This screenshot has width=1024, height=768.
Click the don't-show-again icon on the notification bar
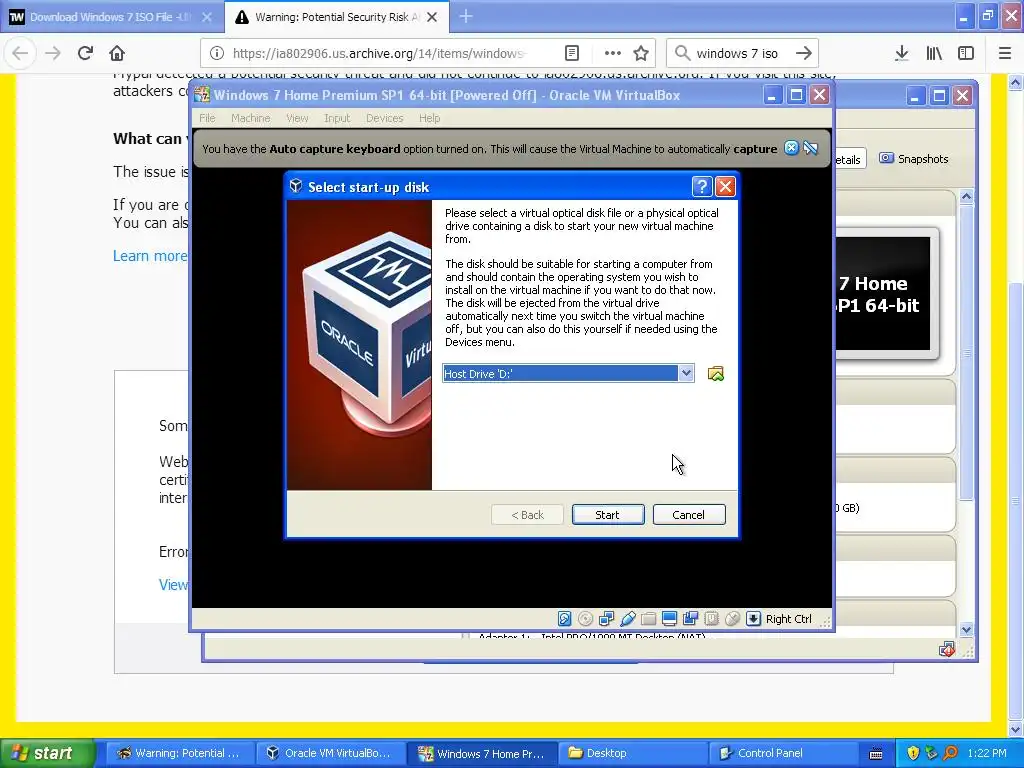click(x=811, y=148)
